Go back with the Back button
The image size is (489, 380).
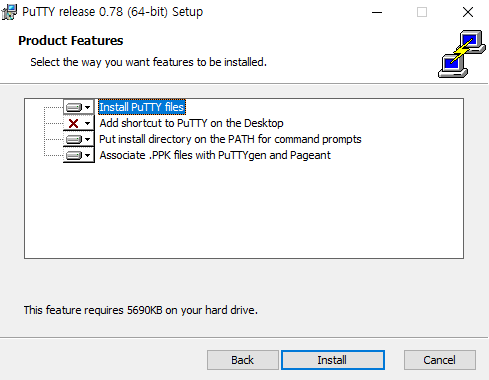(x=243, y=360)
